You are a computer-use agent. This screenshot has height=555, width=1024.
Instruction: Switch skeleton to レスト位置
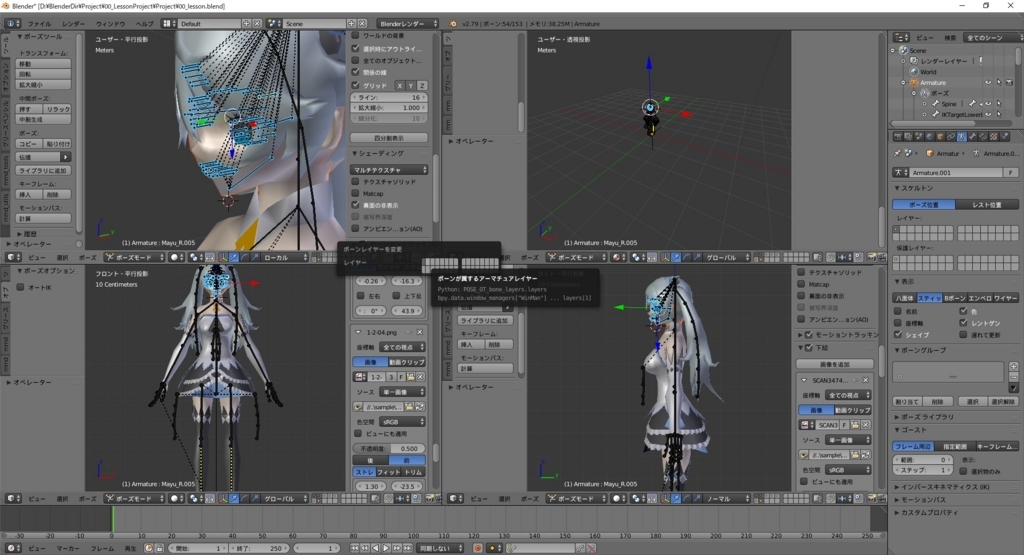pyautogui.click(x=987, y=205)
